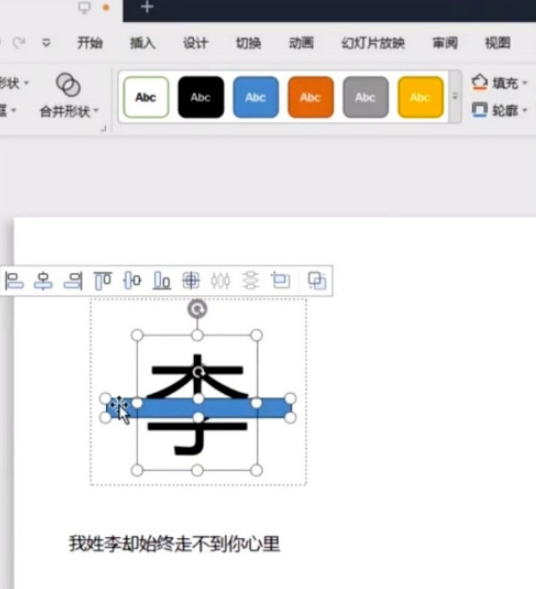This screenshot has height=589, width=536.
Task: Click the inner rotate handle on 李
Action: click(x=198, y=372)
